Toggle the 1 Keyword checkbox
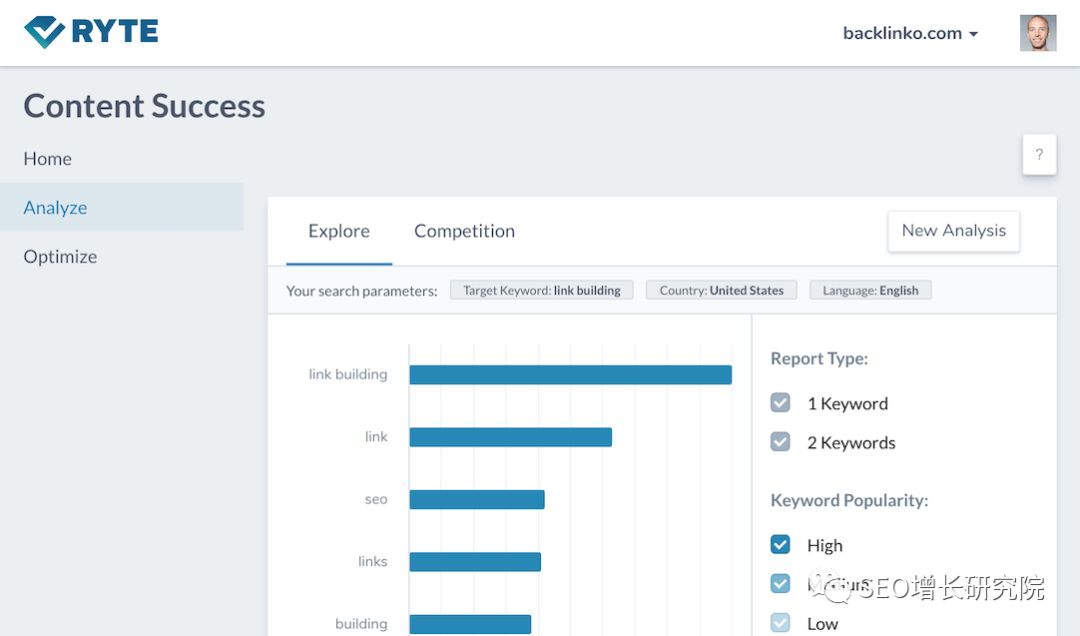Viewport: 1080px width, 636px height. point(780,402)
